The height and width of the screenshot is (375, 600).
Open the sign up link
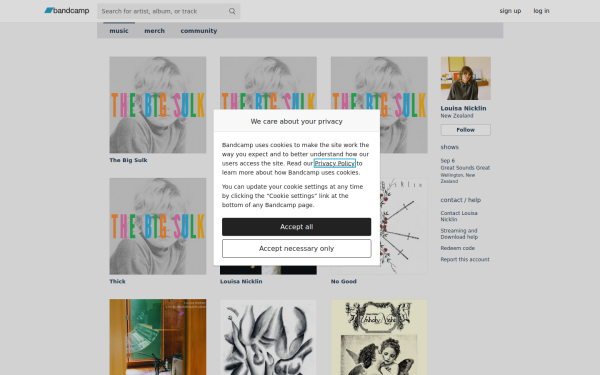(x=510, y=11)
